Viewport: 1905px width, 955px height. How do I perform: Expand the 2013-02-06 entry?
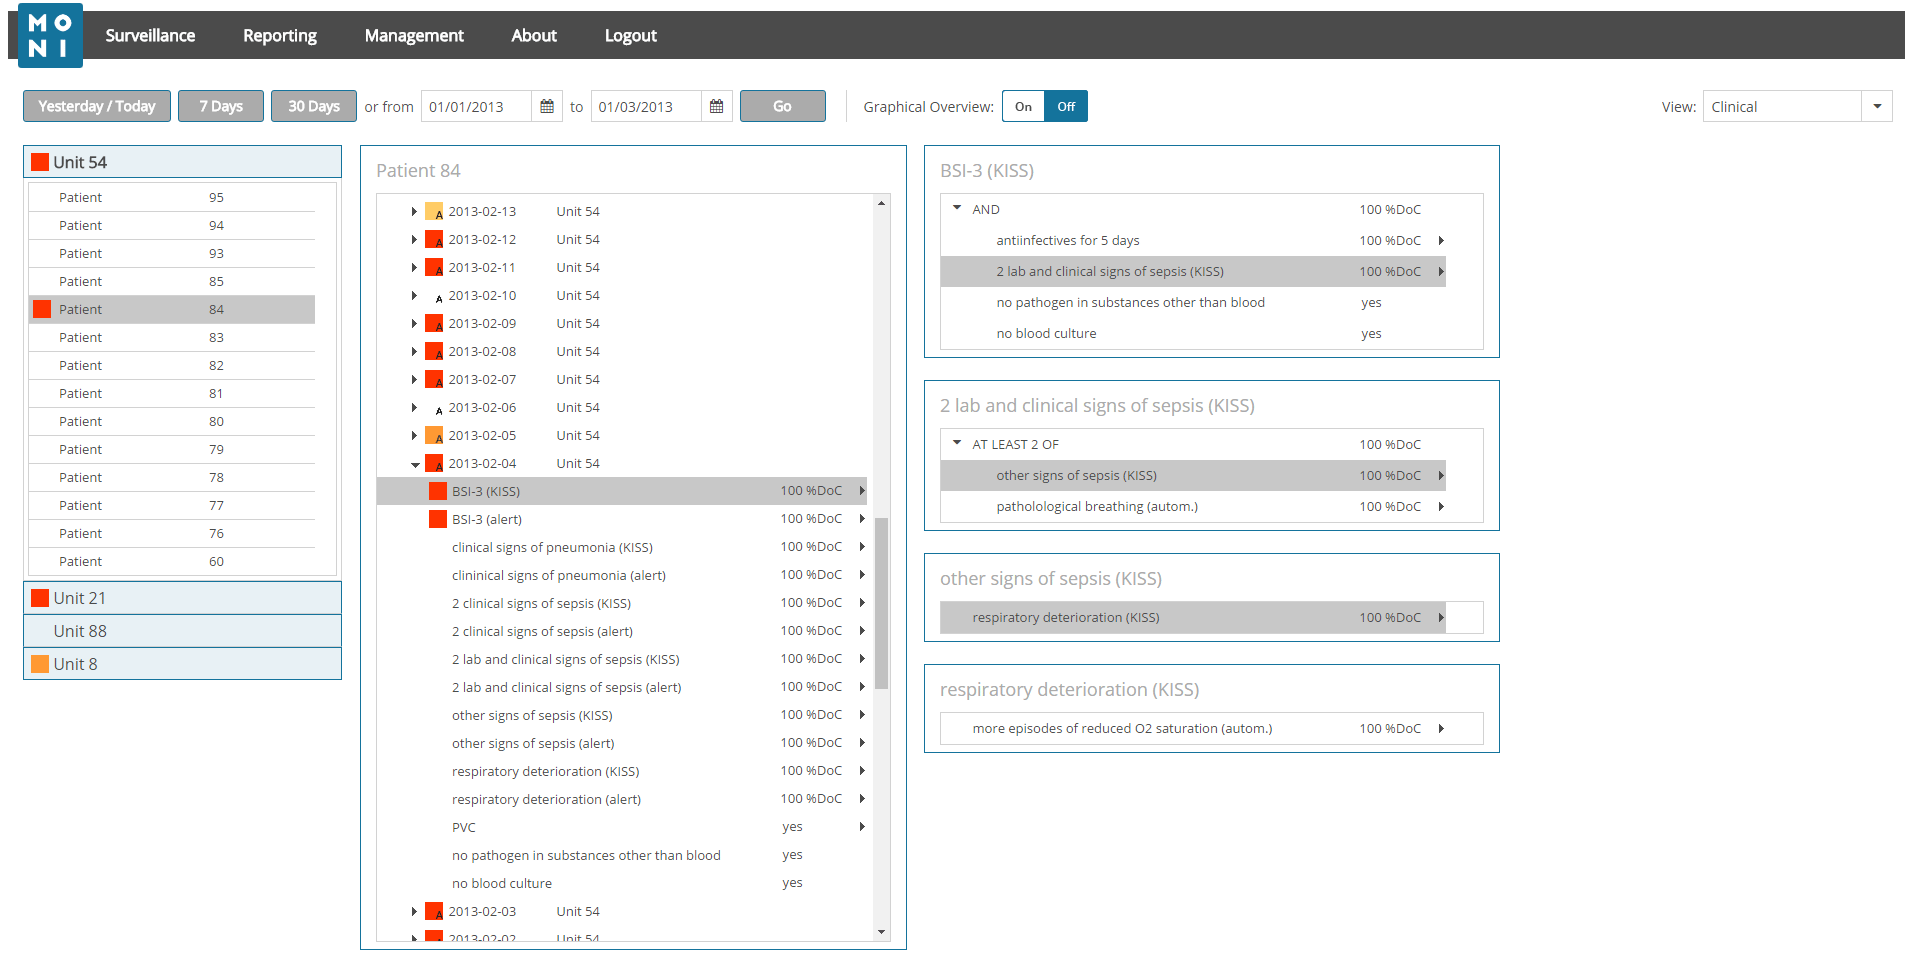[x=414, y=407]
